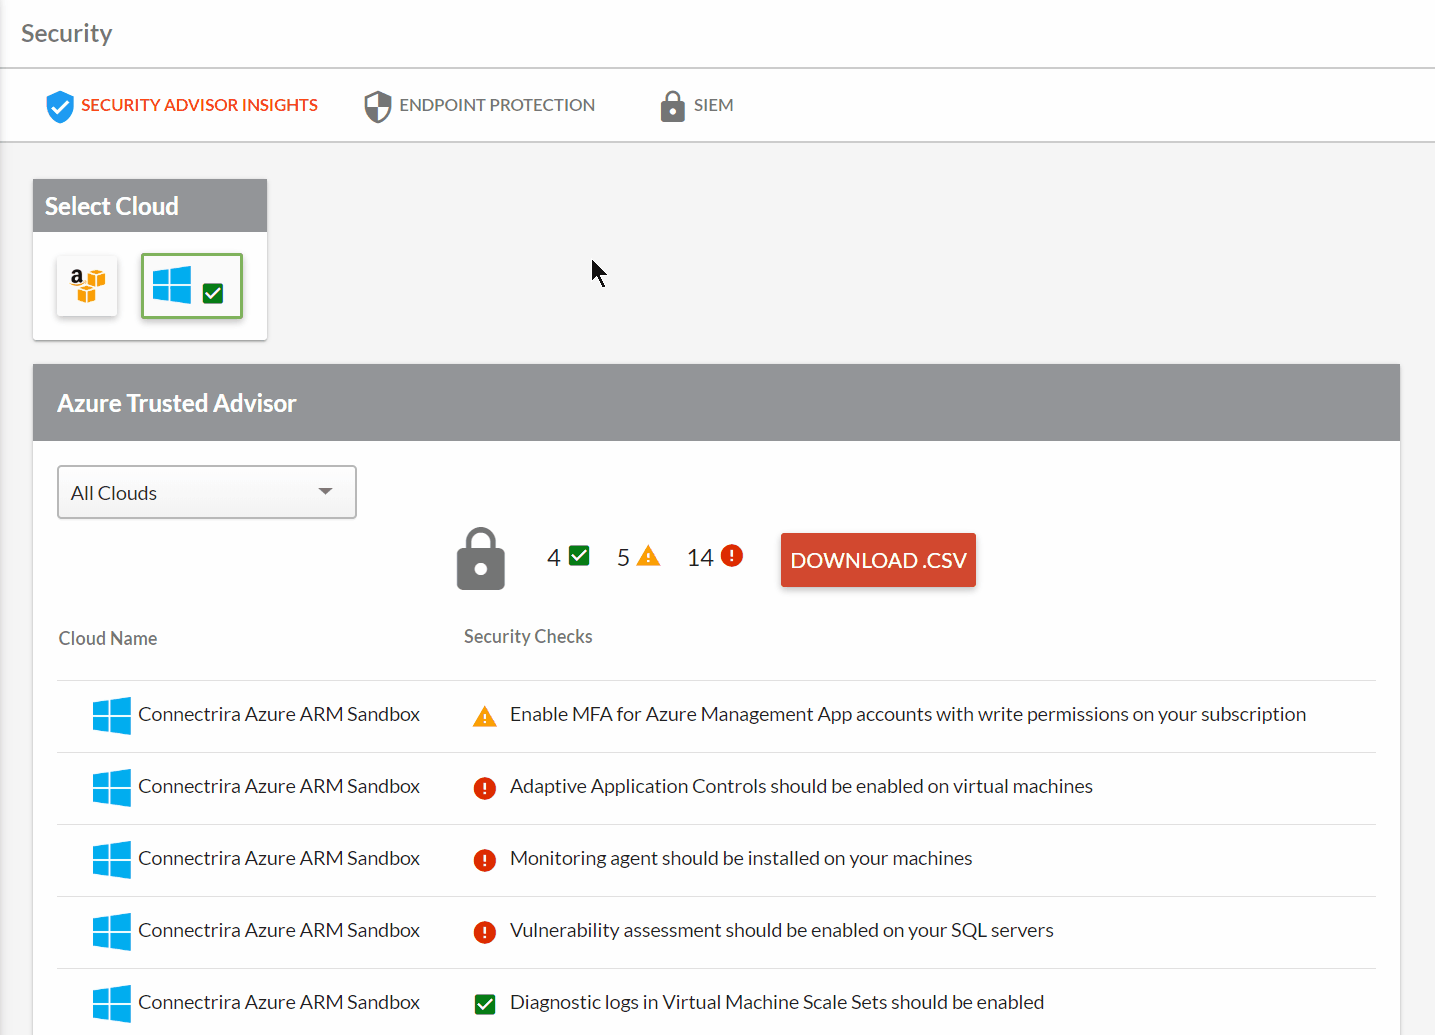This screenshot has height=1035, width=1435.
Task: Click the large gray lock icon
Action: click(x=481, y=559)
